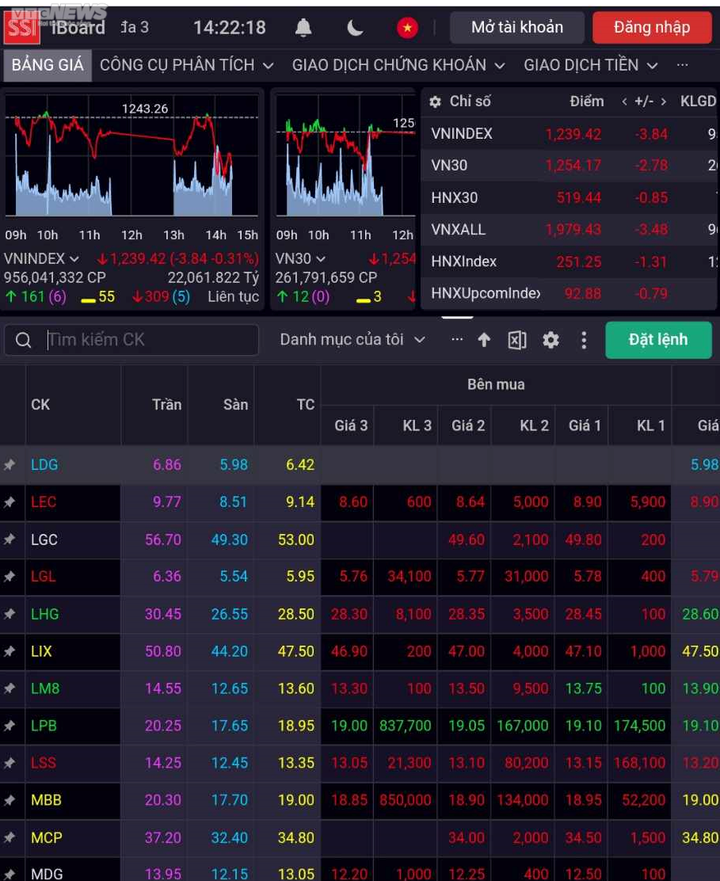
Task: Open the Giao dịch chứng khoán menu
Action: [398, 65]
